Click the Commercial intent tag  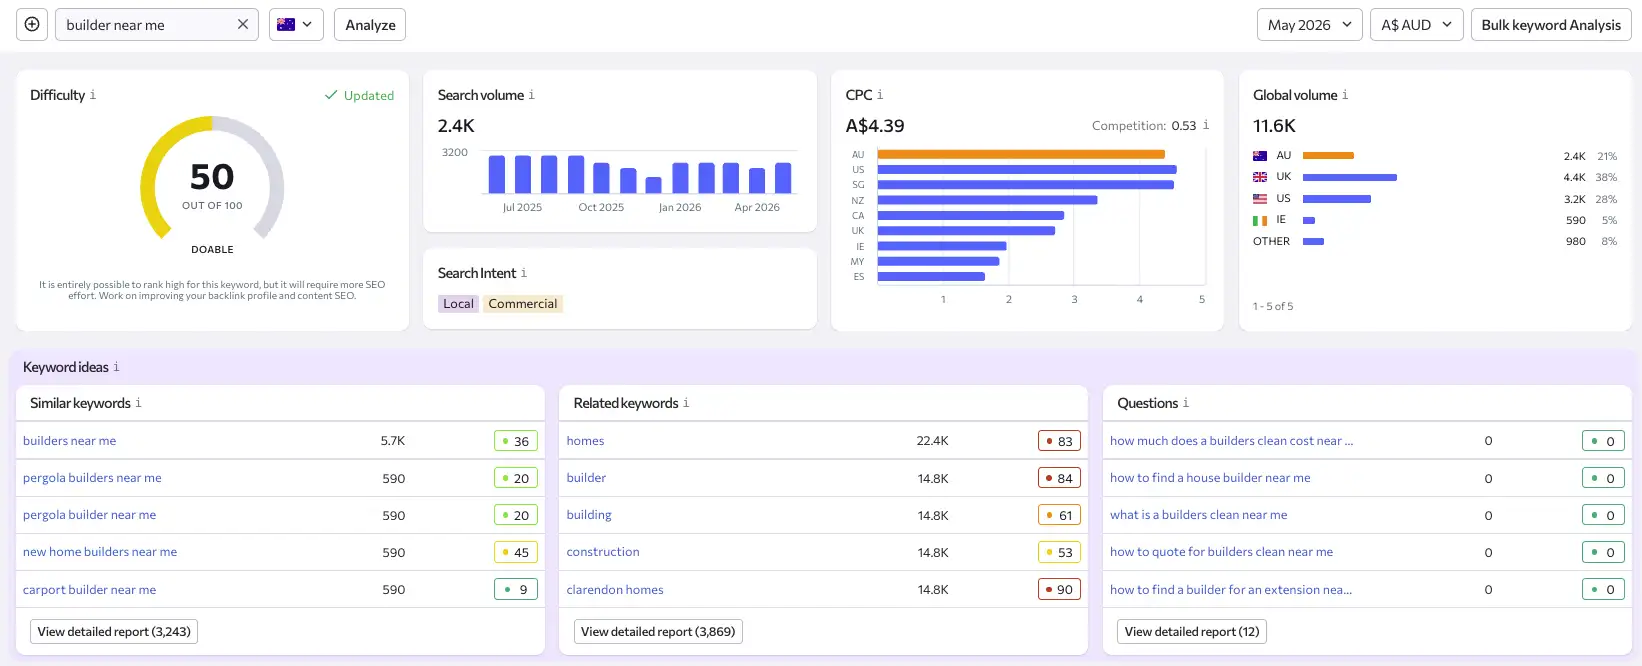point(523,304)
